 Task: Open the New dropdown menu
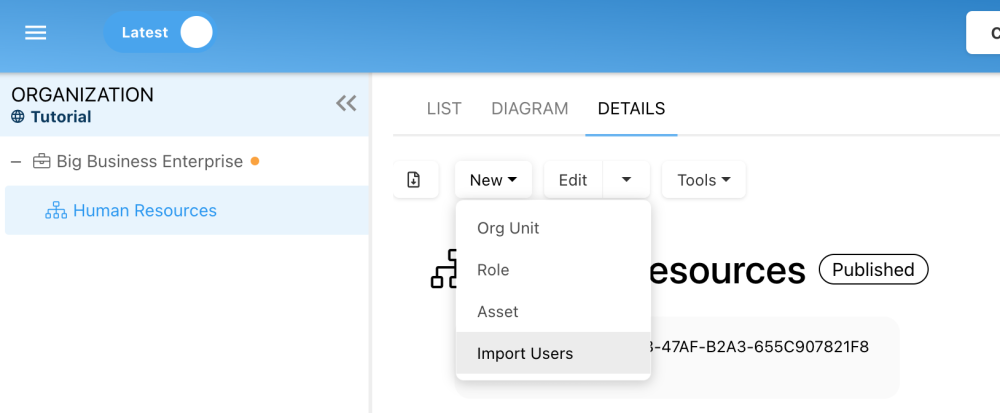[x=493, y=180]
